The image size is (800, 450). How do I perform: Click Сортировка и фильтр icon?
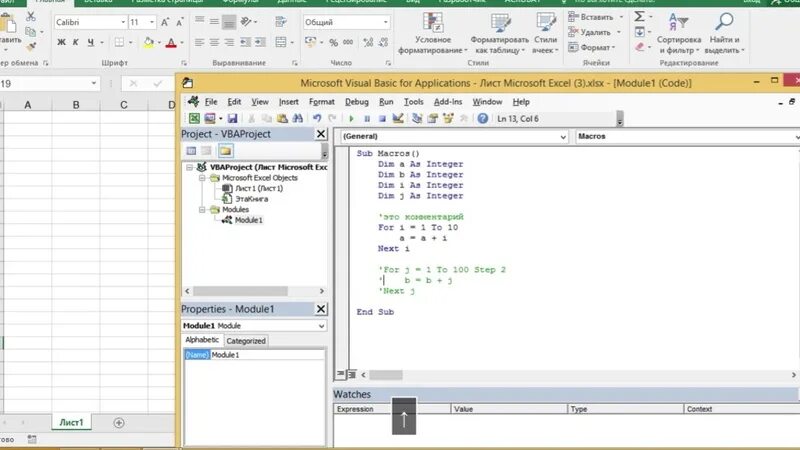click(x=678, y=22)
